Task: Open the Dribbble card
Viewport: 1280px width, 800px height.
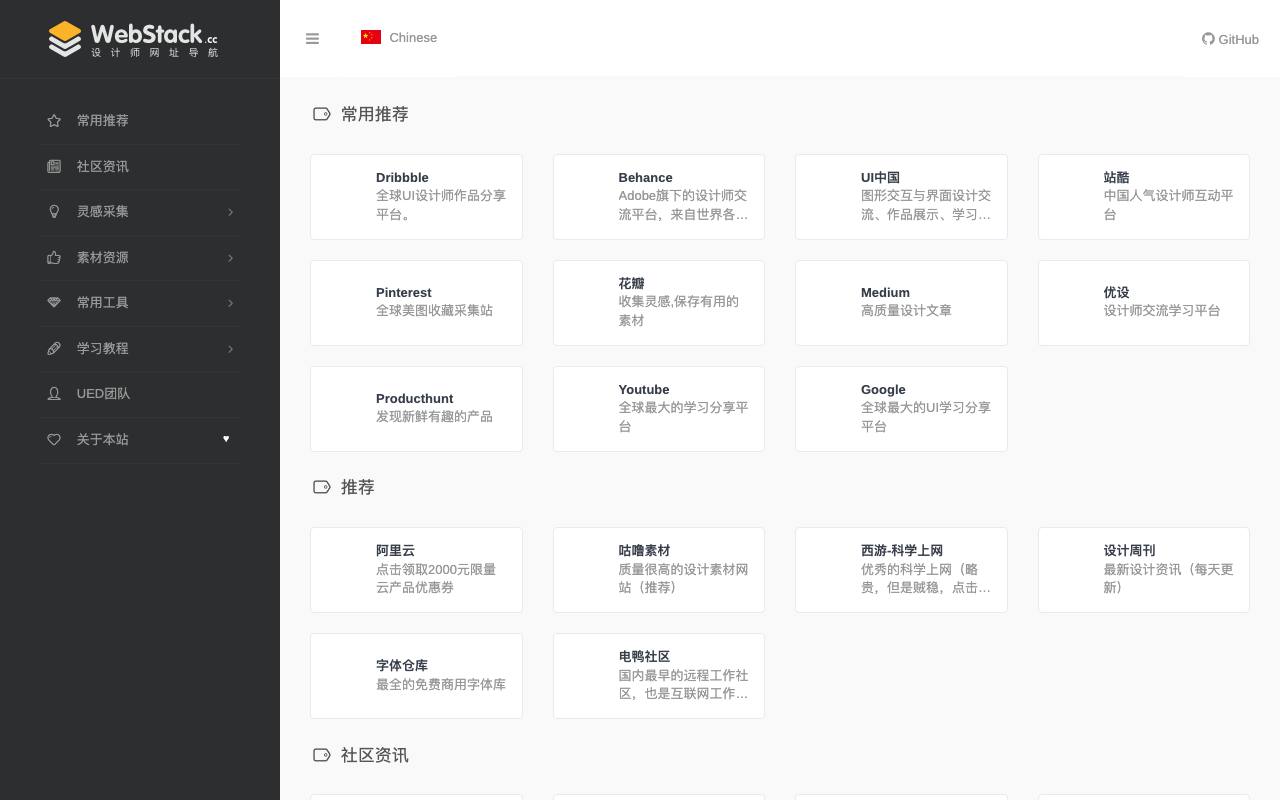Action: (416, 197)
